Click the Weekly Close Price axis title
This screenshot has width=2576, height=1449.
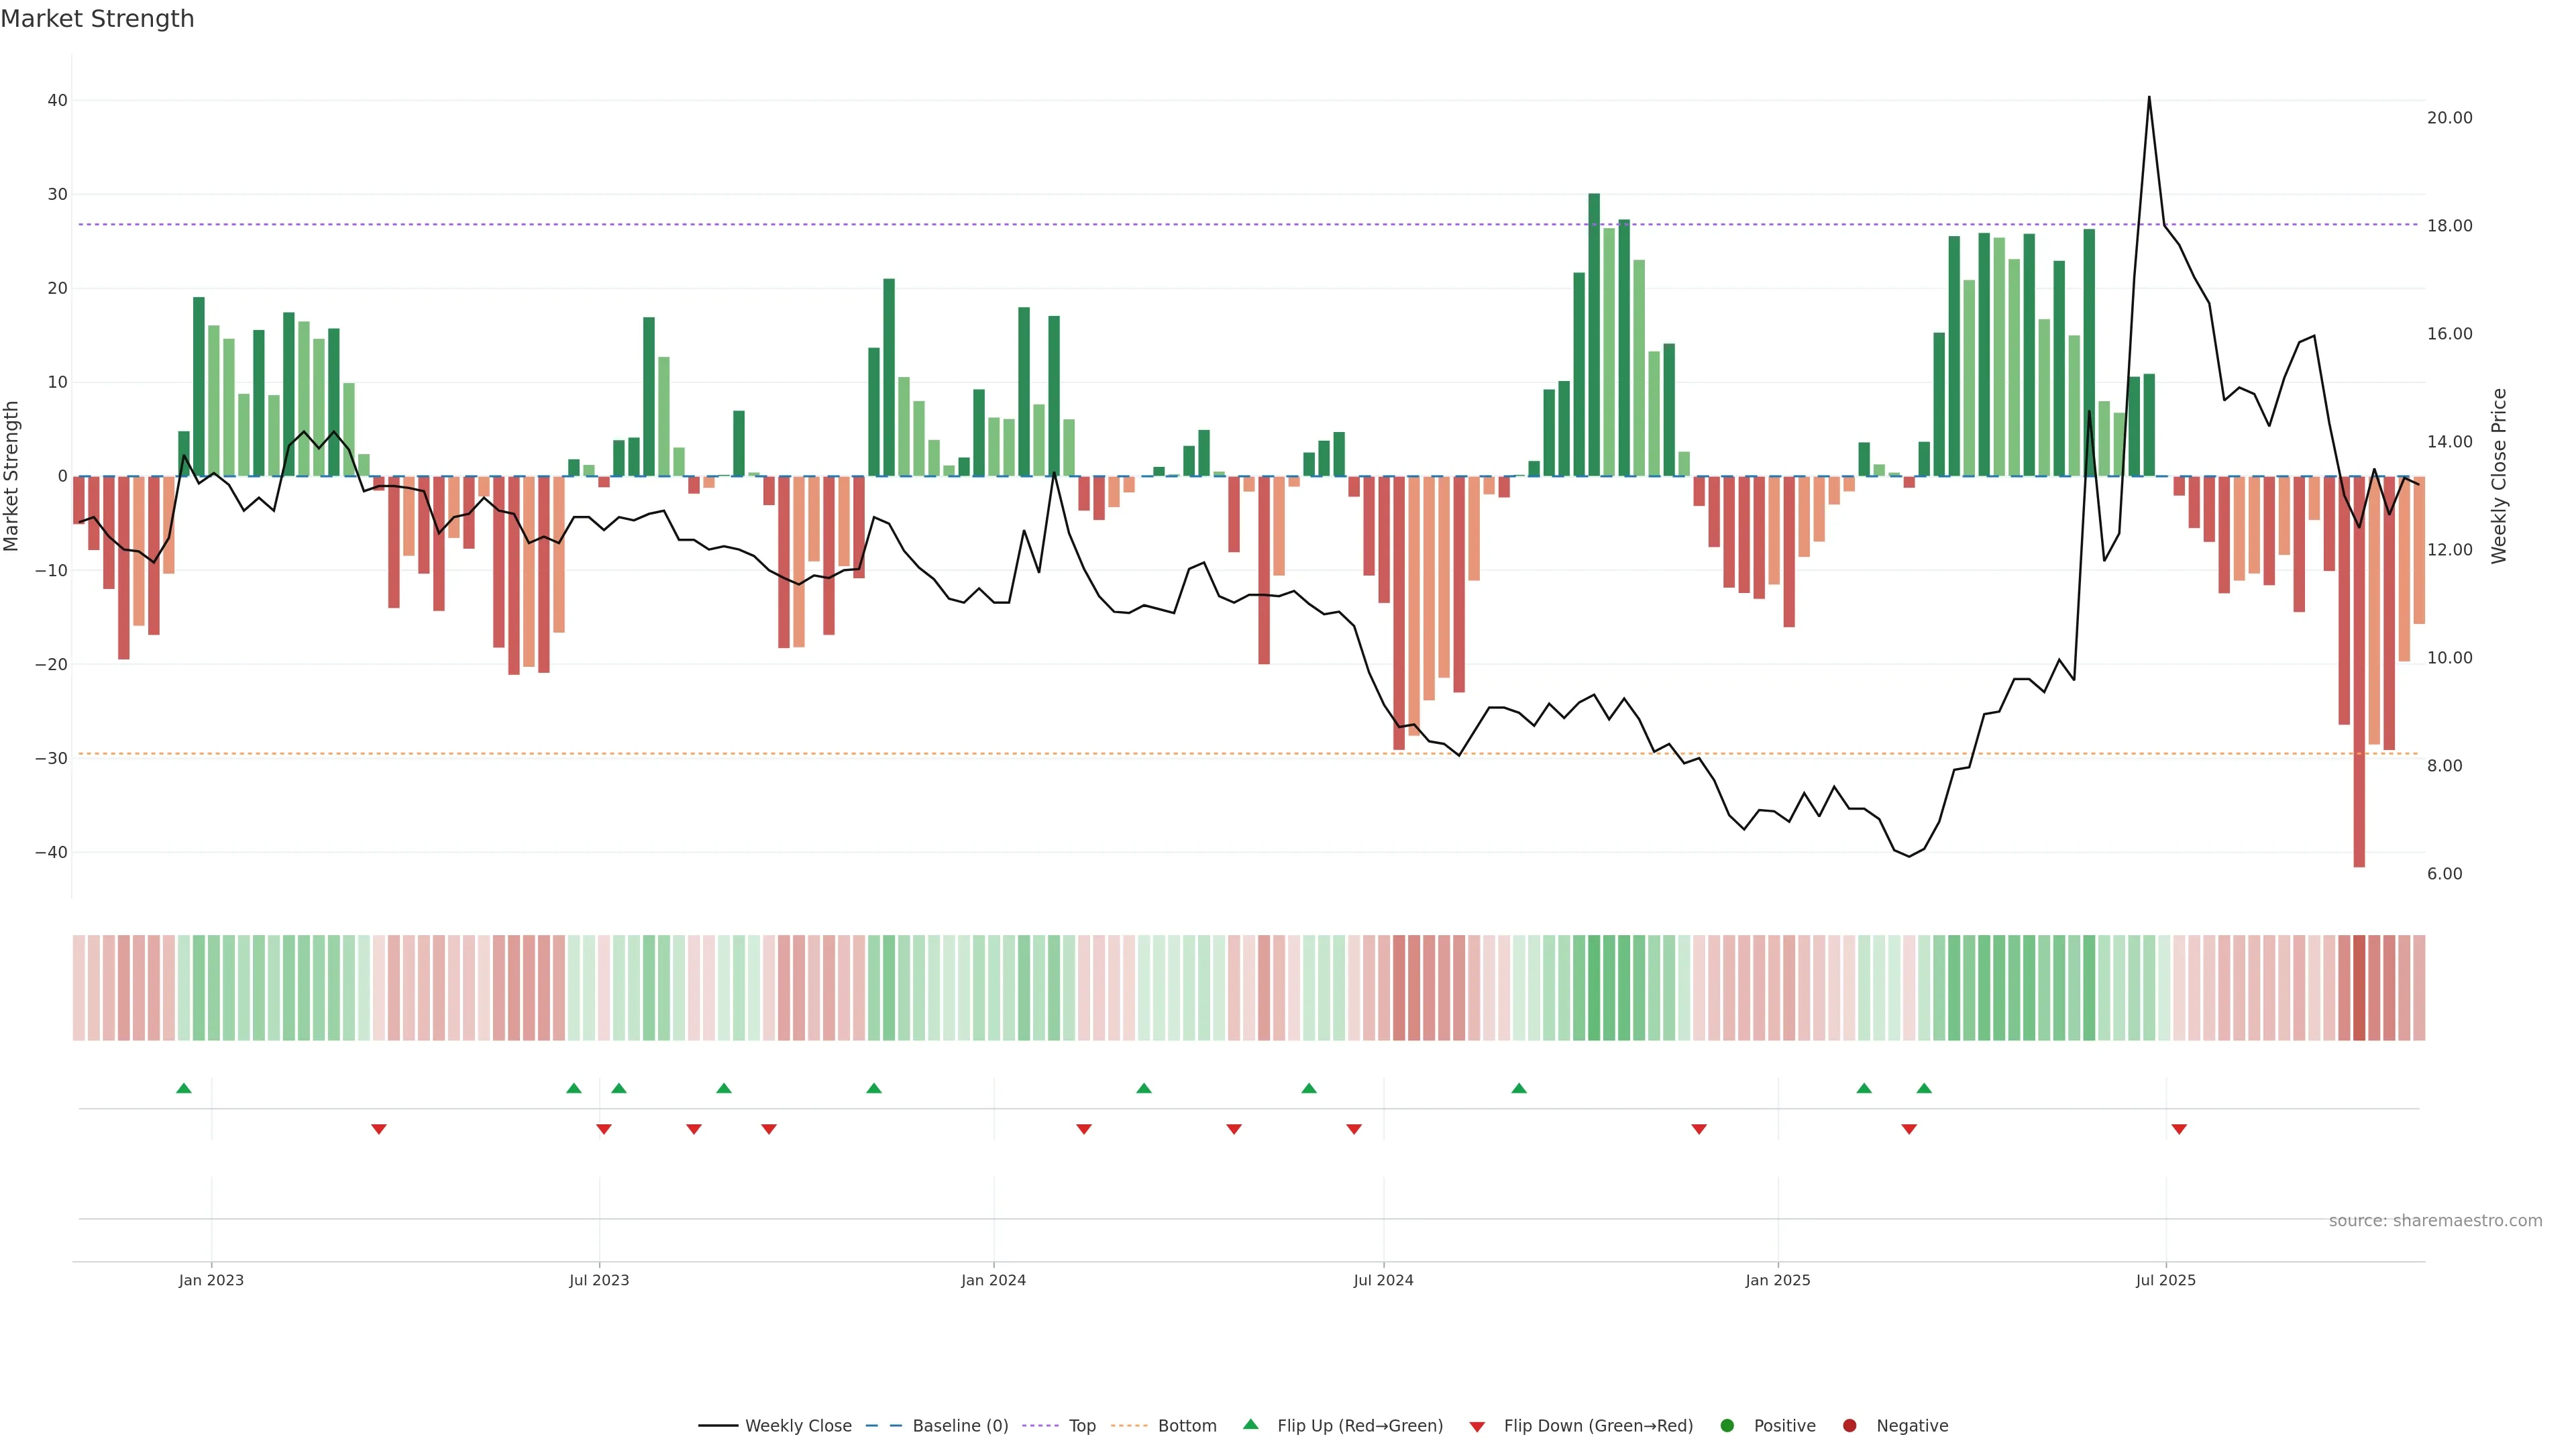coord(2499,476)
